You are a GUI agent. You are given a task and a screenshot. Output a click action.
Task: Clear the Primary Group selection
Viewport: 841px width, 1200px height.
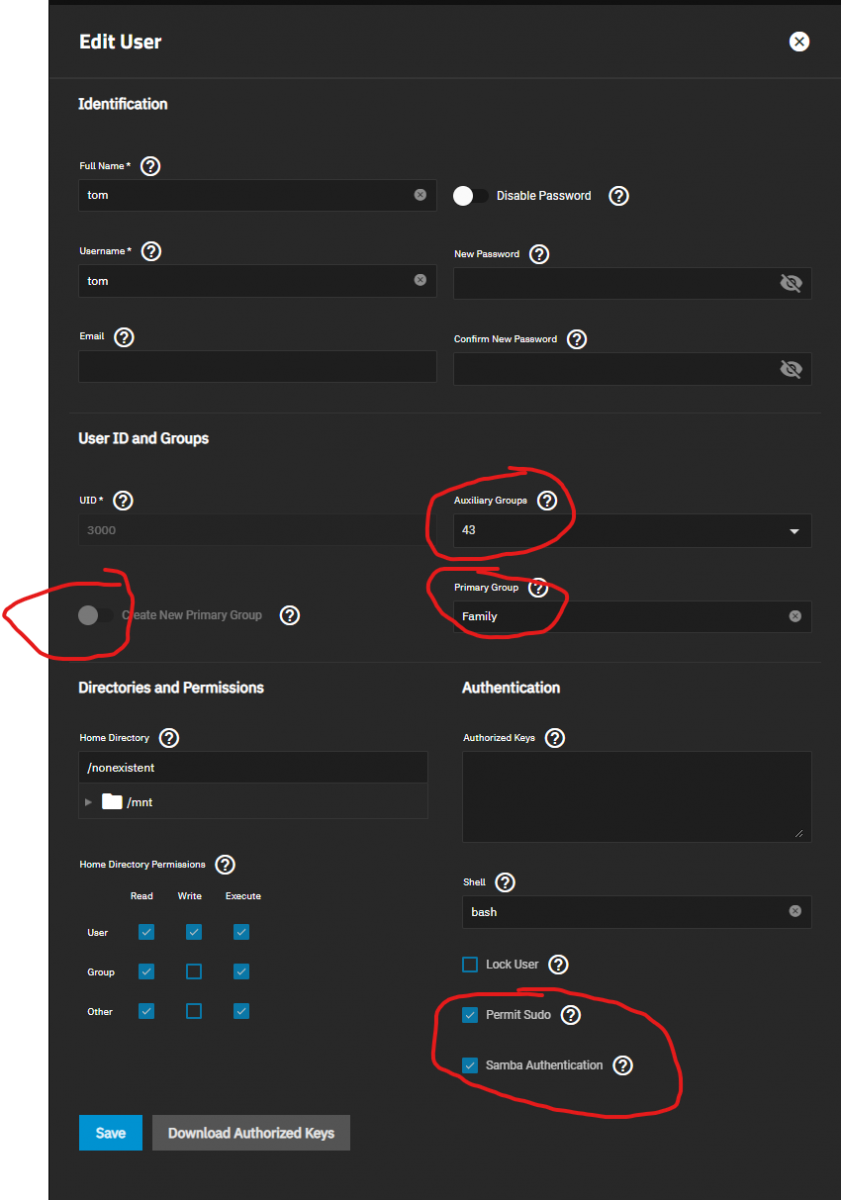tap(795, 616)
